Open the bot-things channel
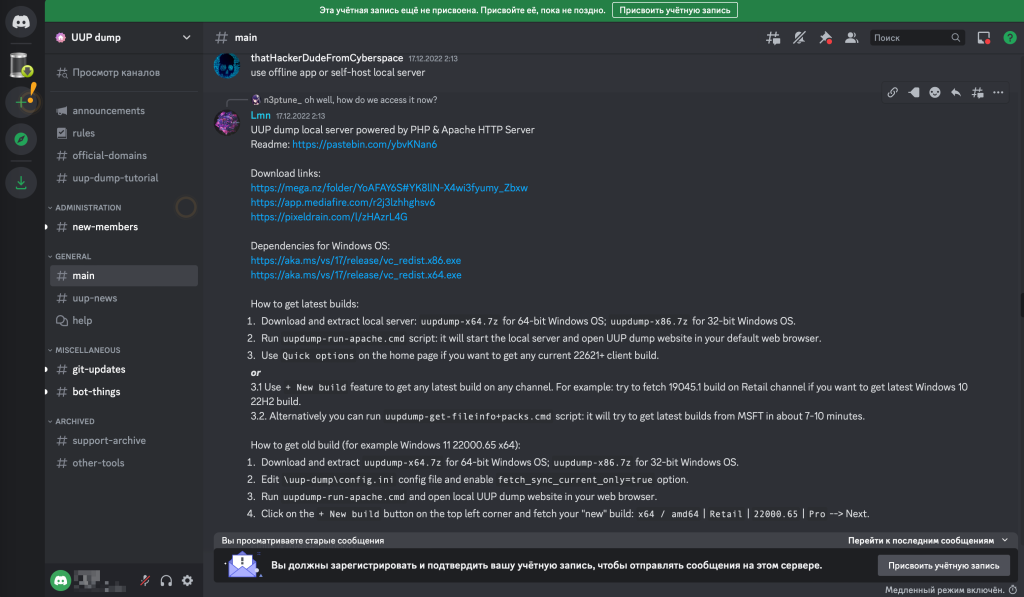Screen dimensions: 1024x597 123,391
